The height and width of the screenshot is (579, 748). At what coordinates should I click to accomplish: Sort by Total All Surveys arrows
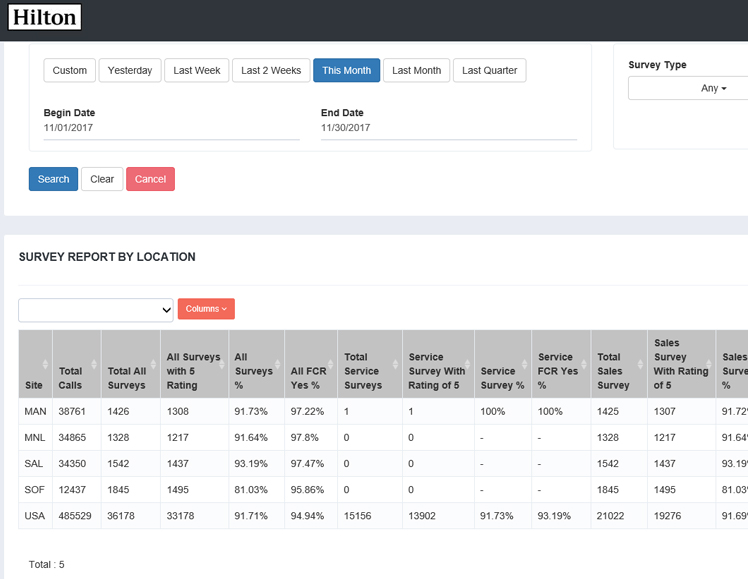tap(153, 364)
